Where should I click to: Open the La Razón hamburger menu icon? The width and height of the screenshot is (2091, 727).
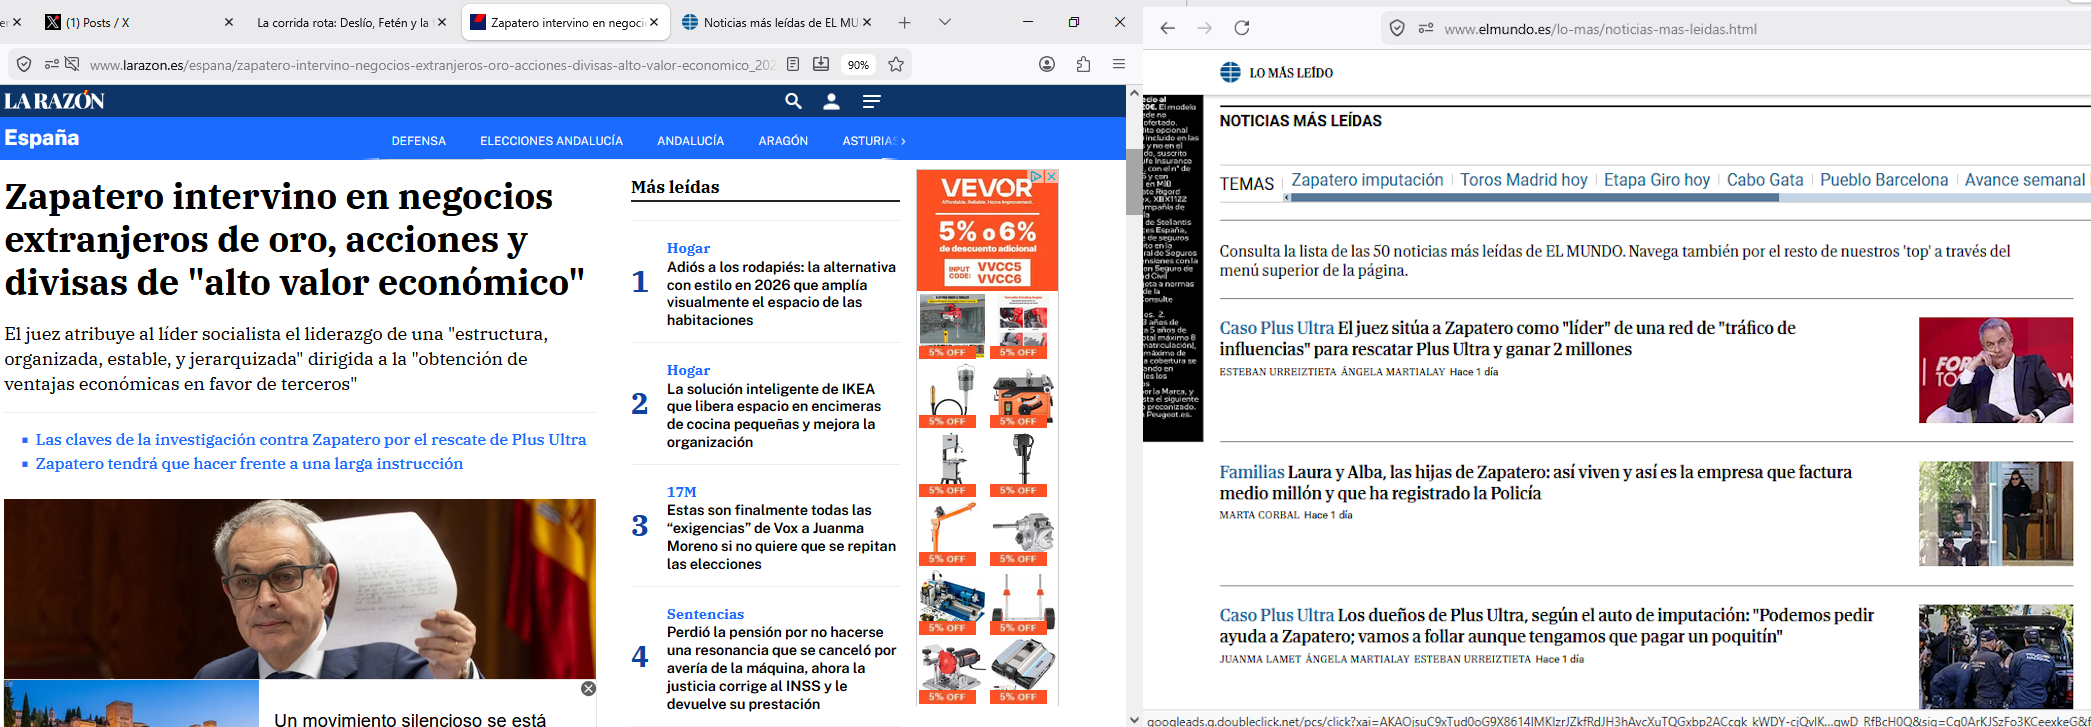point(872,101)
